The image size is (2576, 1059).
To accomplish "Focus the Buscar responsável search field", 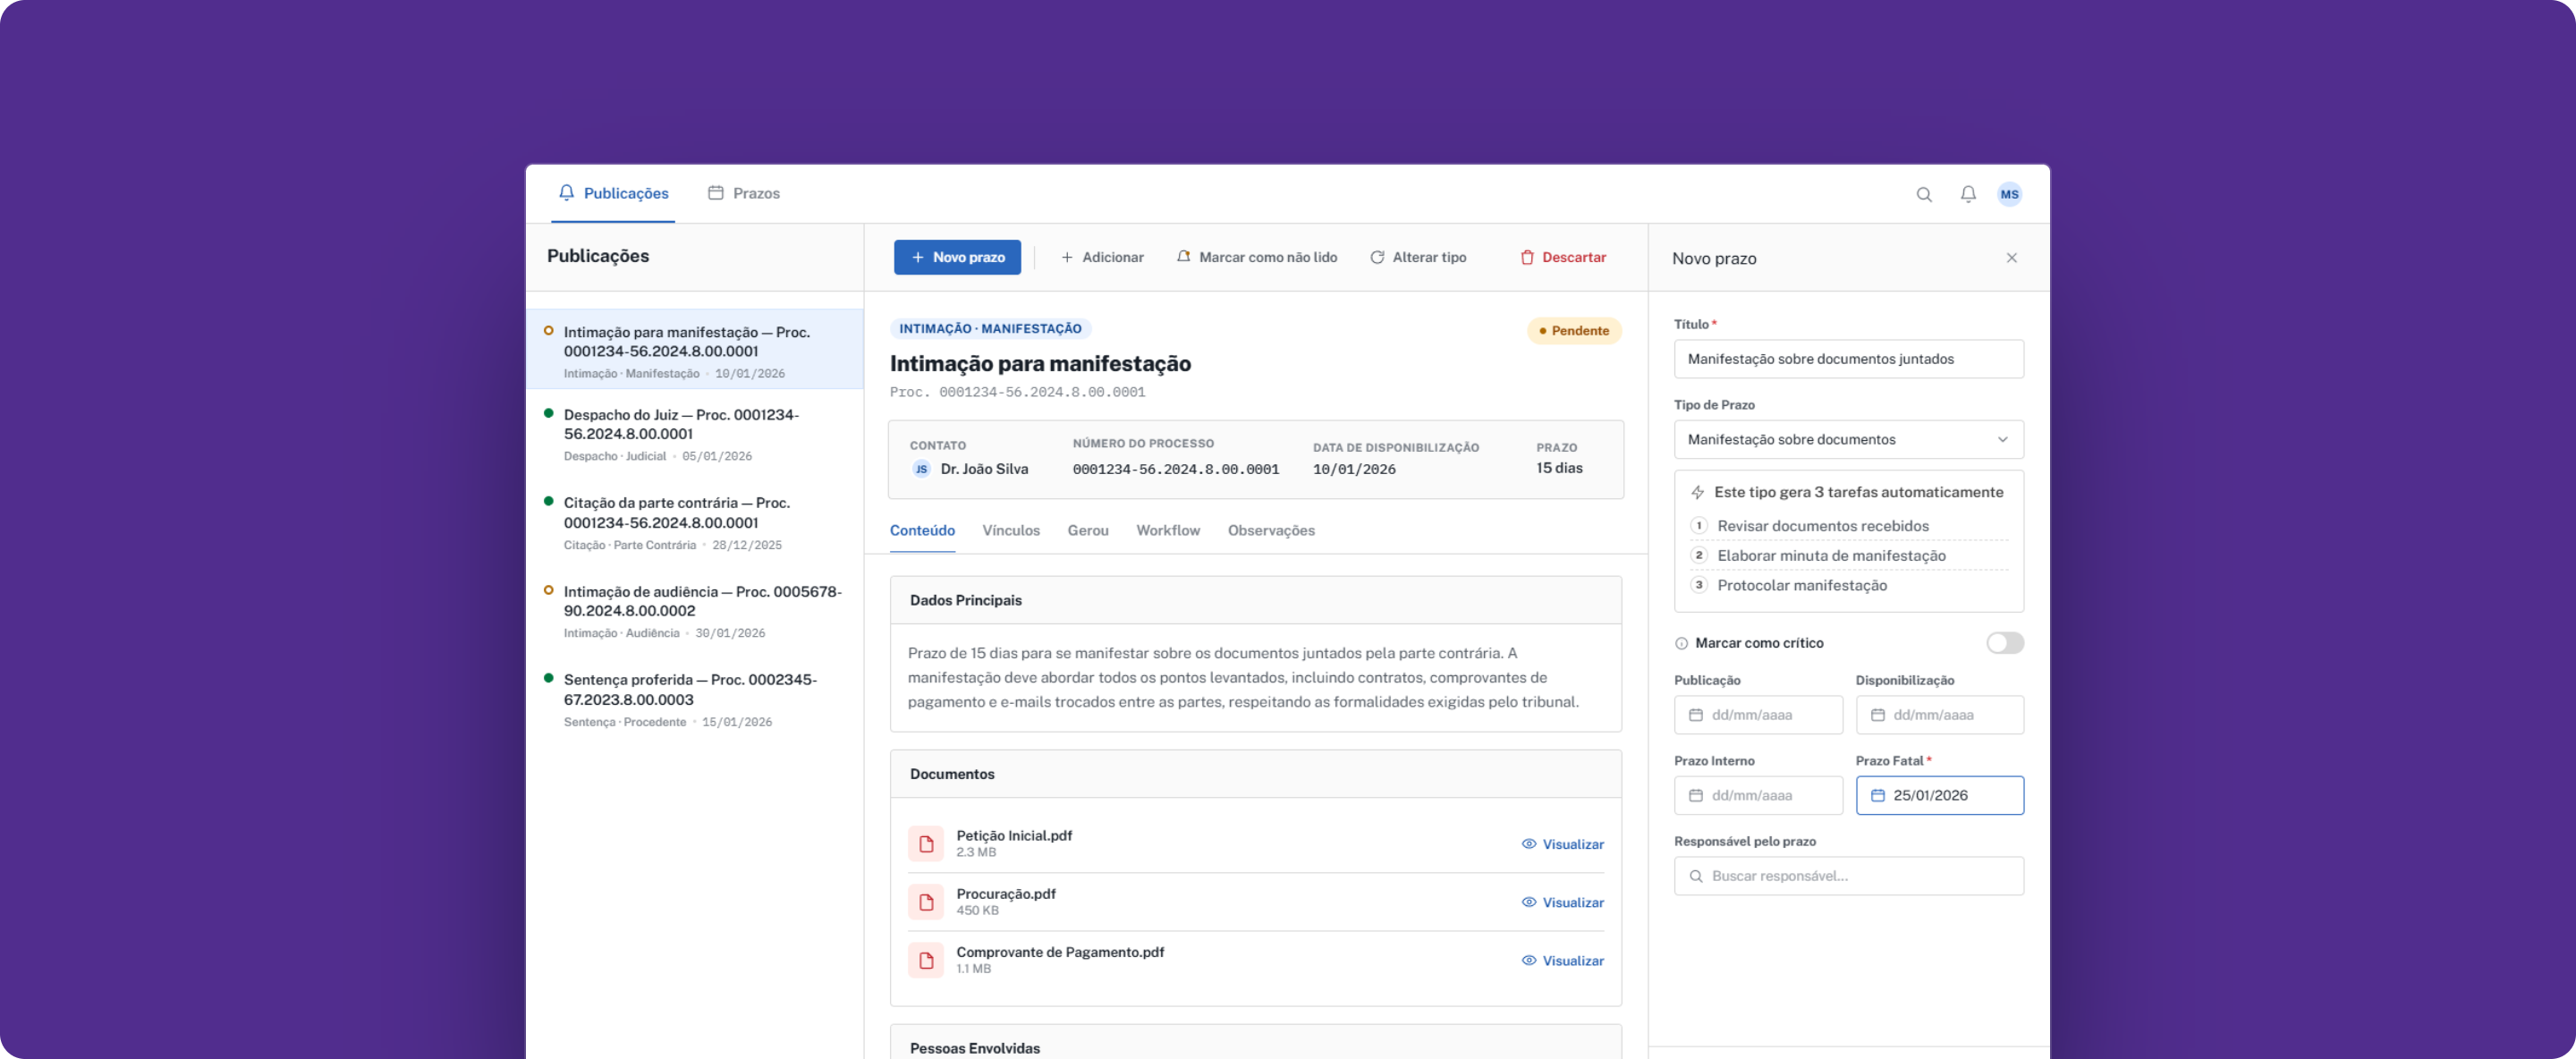I will click(x=1848, y=876).
